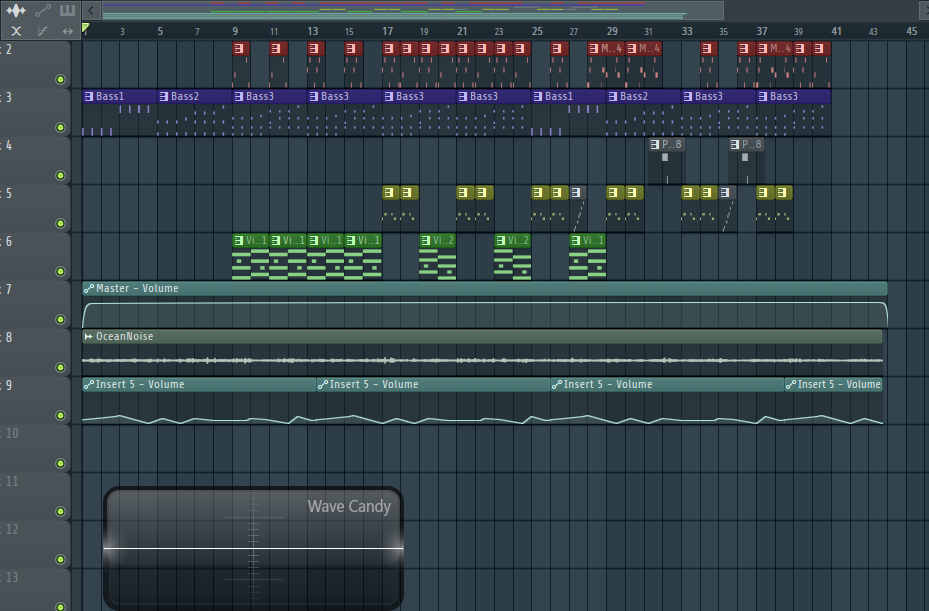Jump to bar 33 on timeline ruler
This screenshot has width=929, height=611.
[x=687, y=31]
